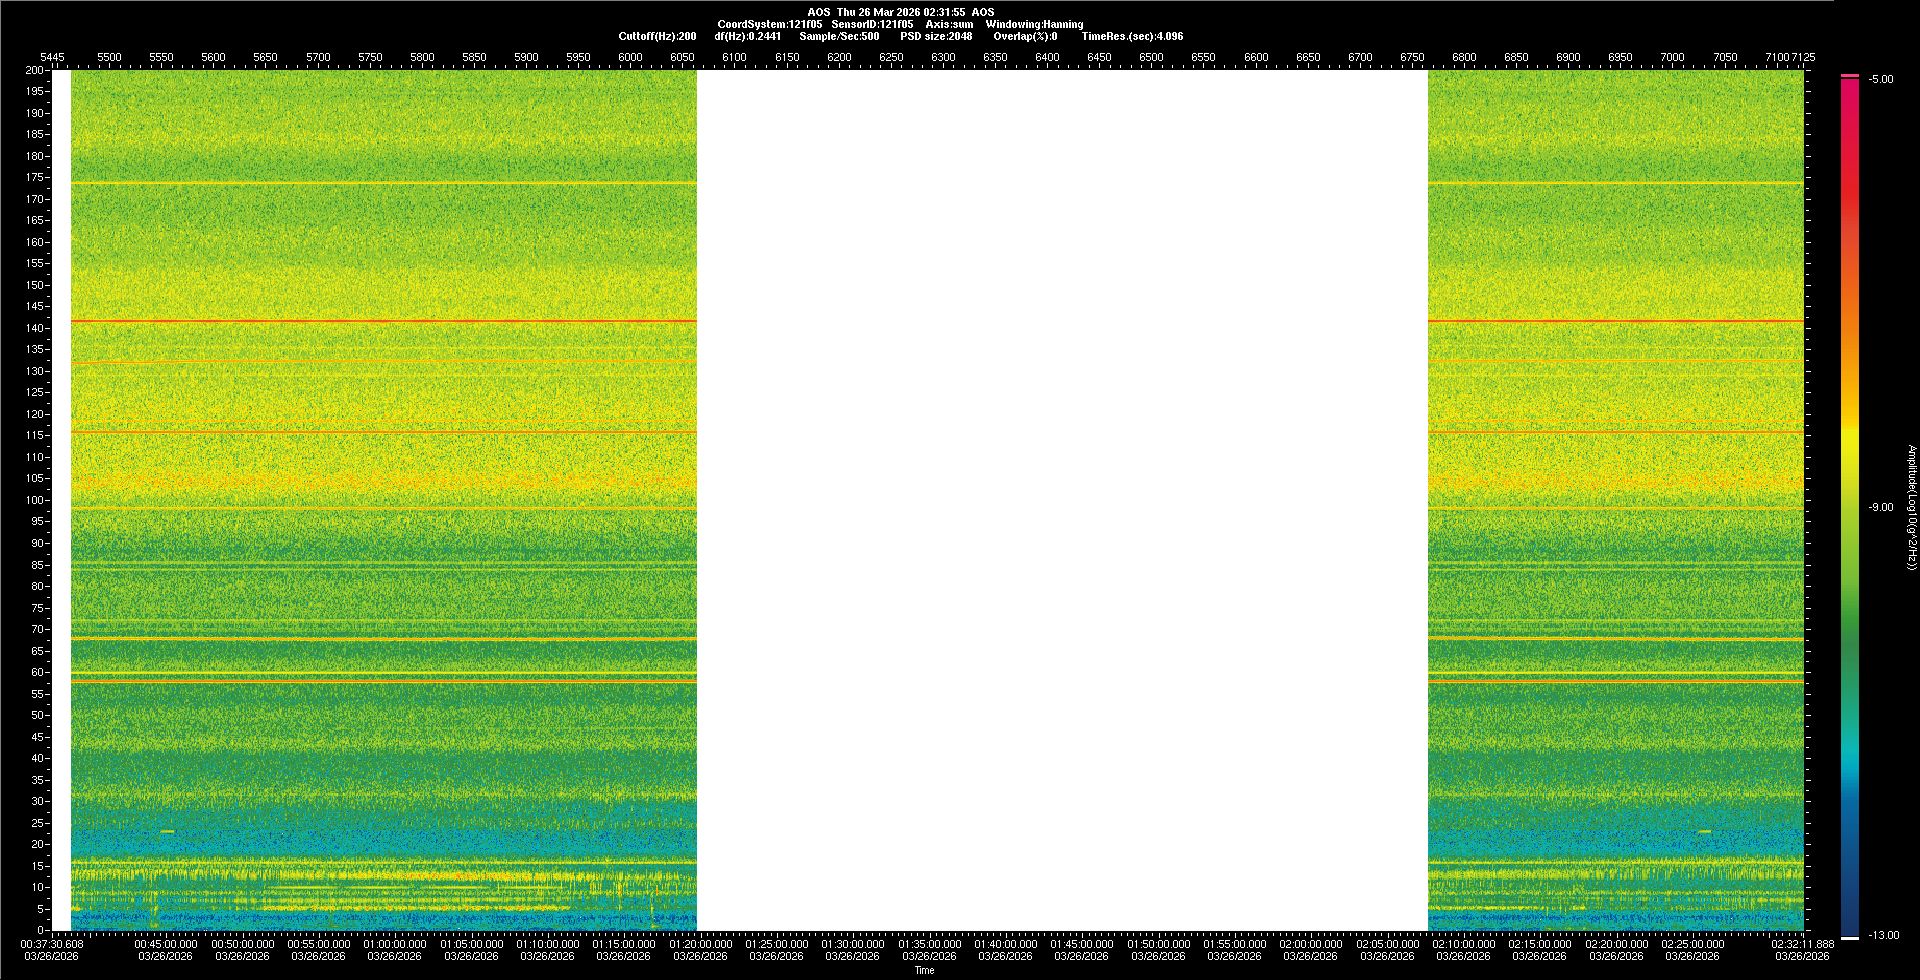Click the 02:10:00.000 time axis label

click(x=1463, y=944)
